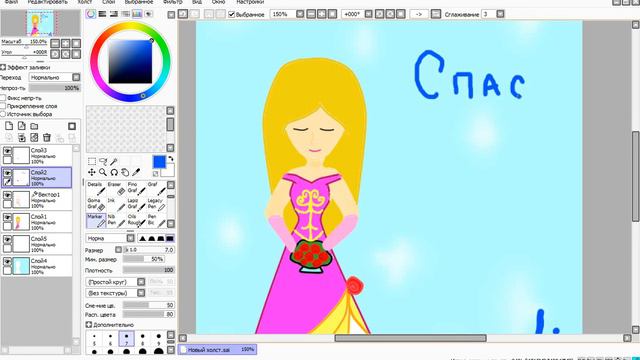Screen dimensions: 640x360
Task: Enable Источник выбора checkbox
Action: pos(3,114)
